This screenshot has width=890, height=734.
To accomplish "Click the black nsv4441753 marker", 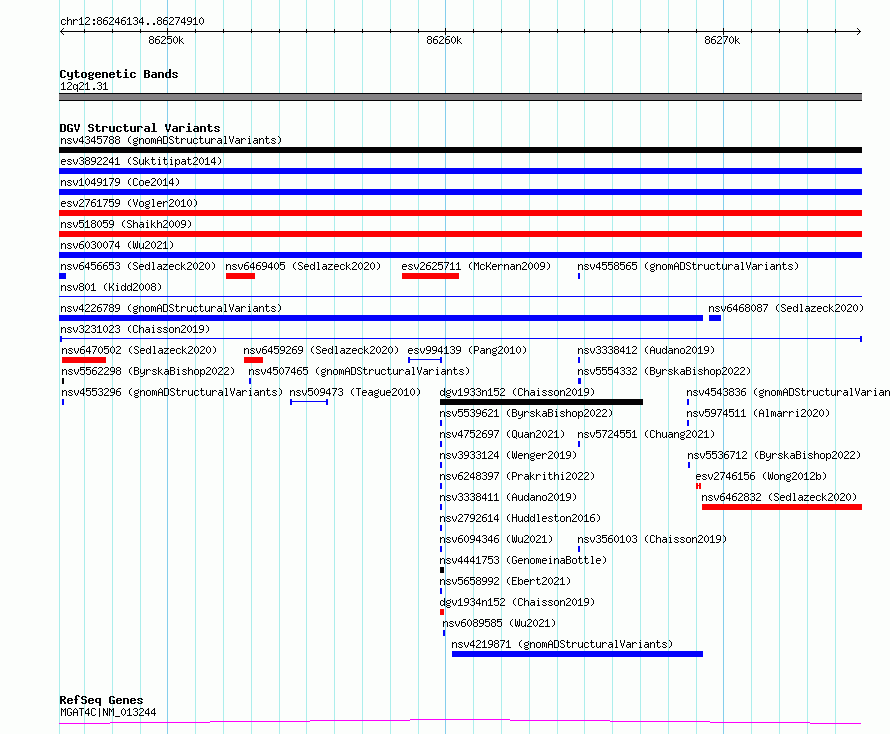I will (442, 570).
